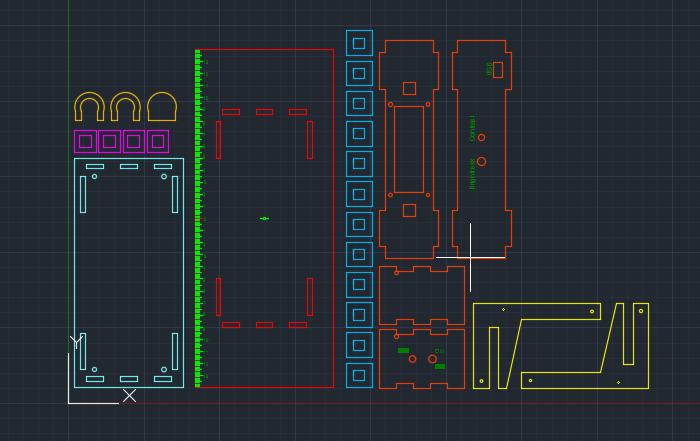Select the solid orange dome shape without inner arch
The width and height of the screenshot is (700, 441).
coord(162,107)
